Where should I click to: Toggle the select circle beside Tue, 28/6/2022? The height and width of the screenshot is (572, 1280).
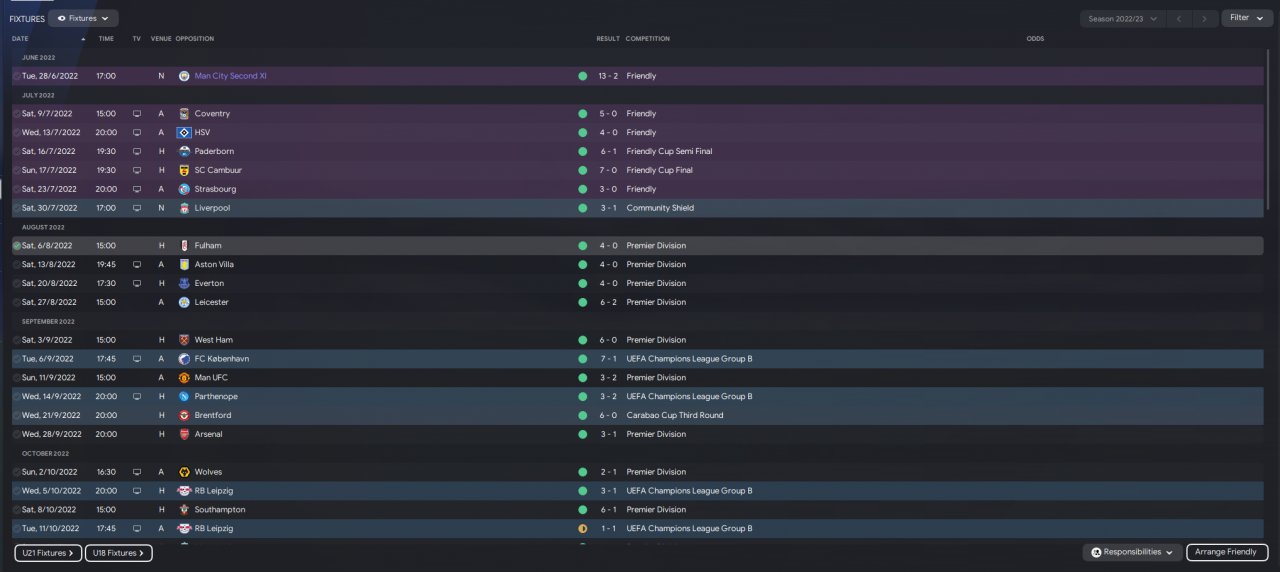click(x=17, y=76)
